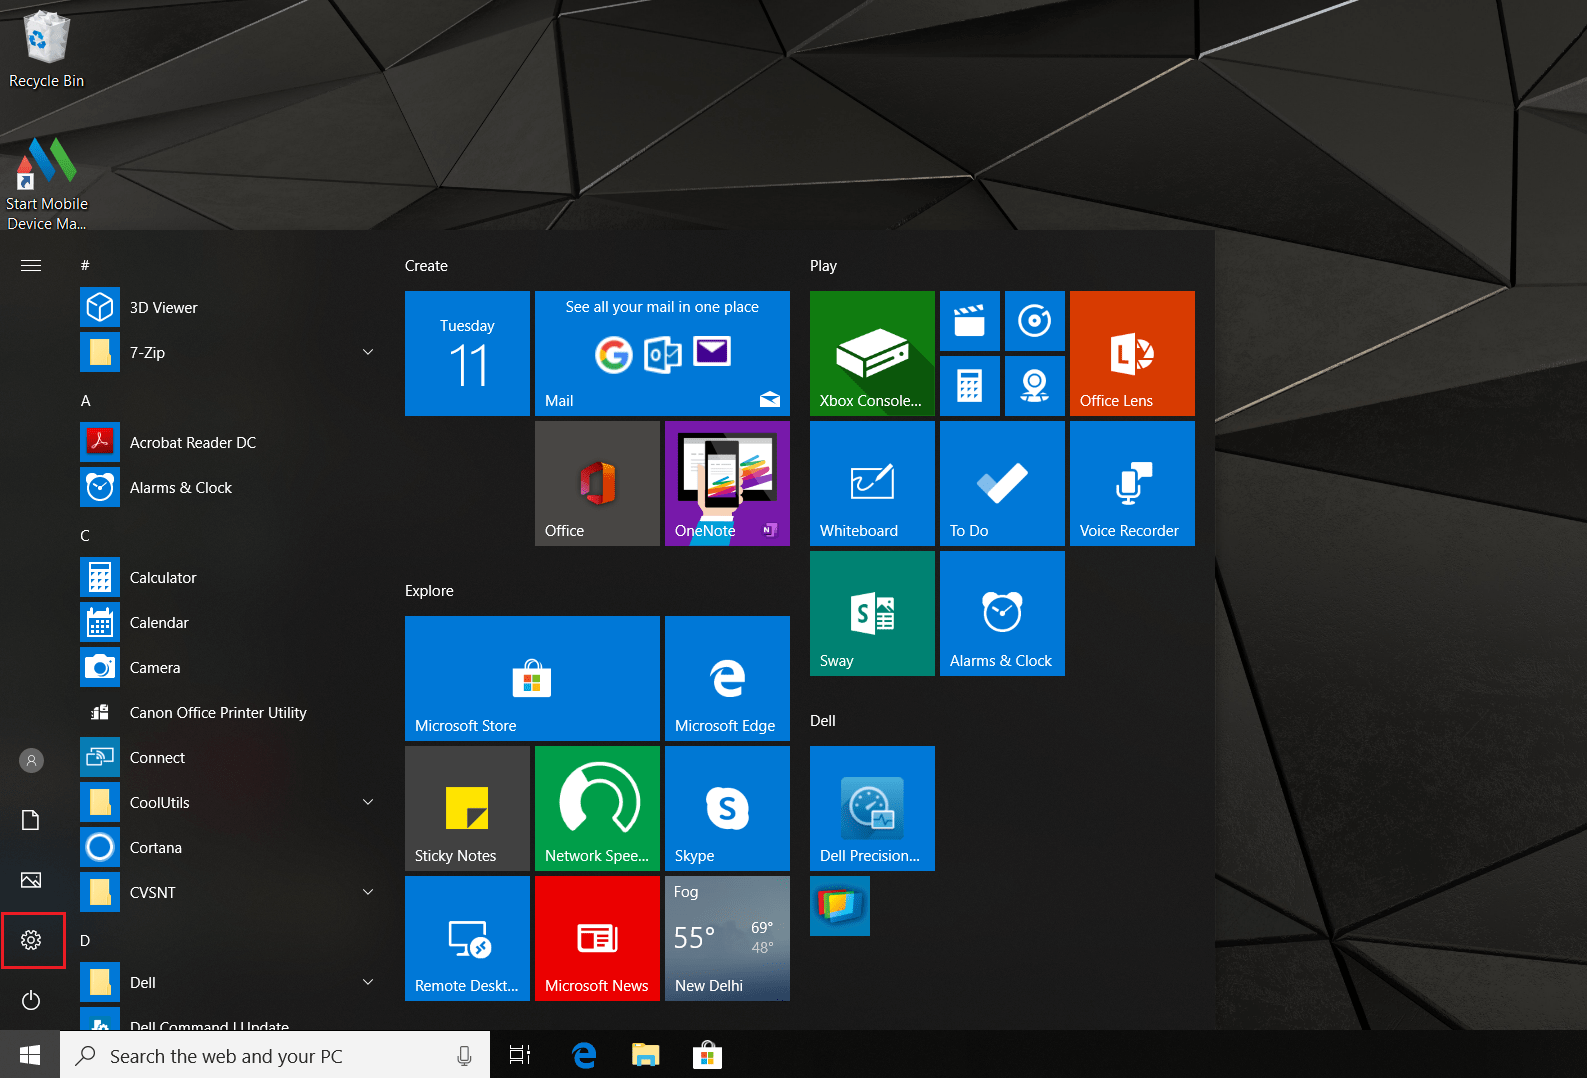Open the Microsoft Store tile
1587x1078 pixels.
[532, 678]
